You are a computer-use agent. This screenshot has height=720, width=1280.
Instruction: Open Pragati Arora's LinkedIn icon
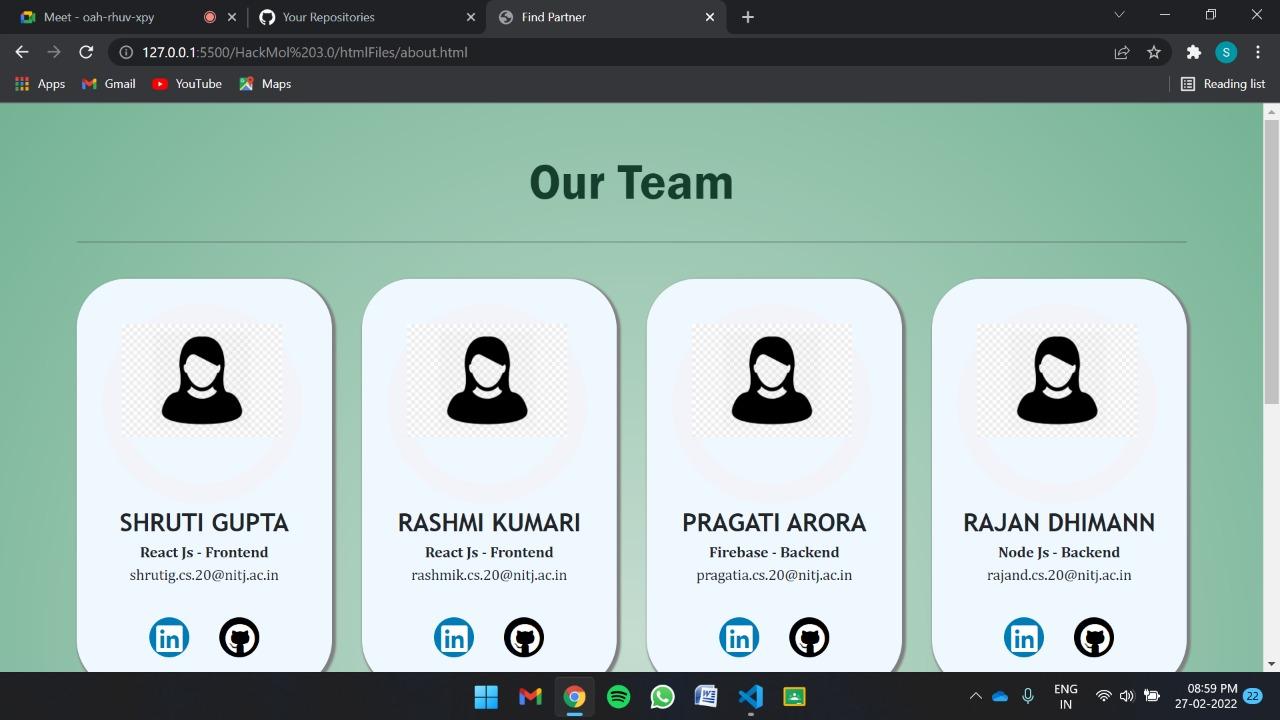click(x=739, y=637)
